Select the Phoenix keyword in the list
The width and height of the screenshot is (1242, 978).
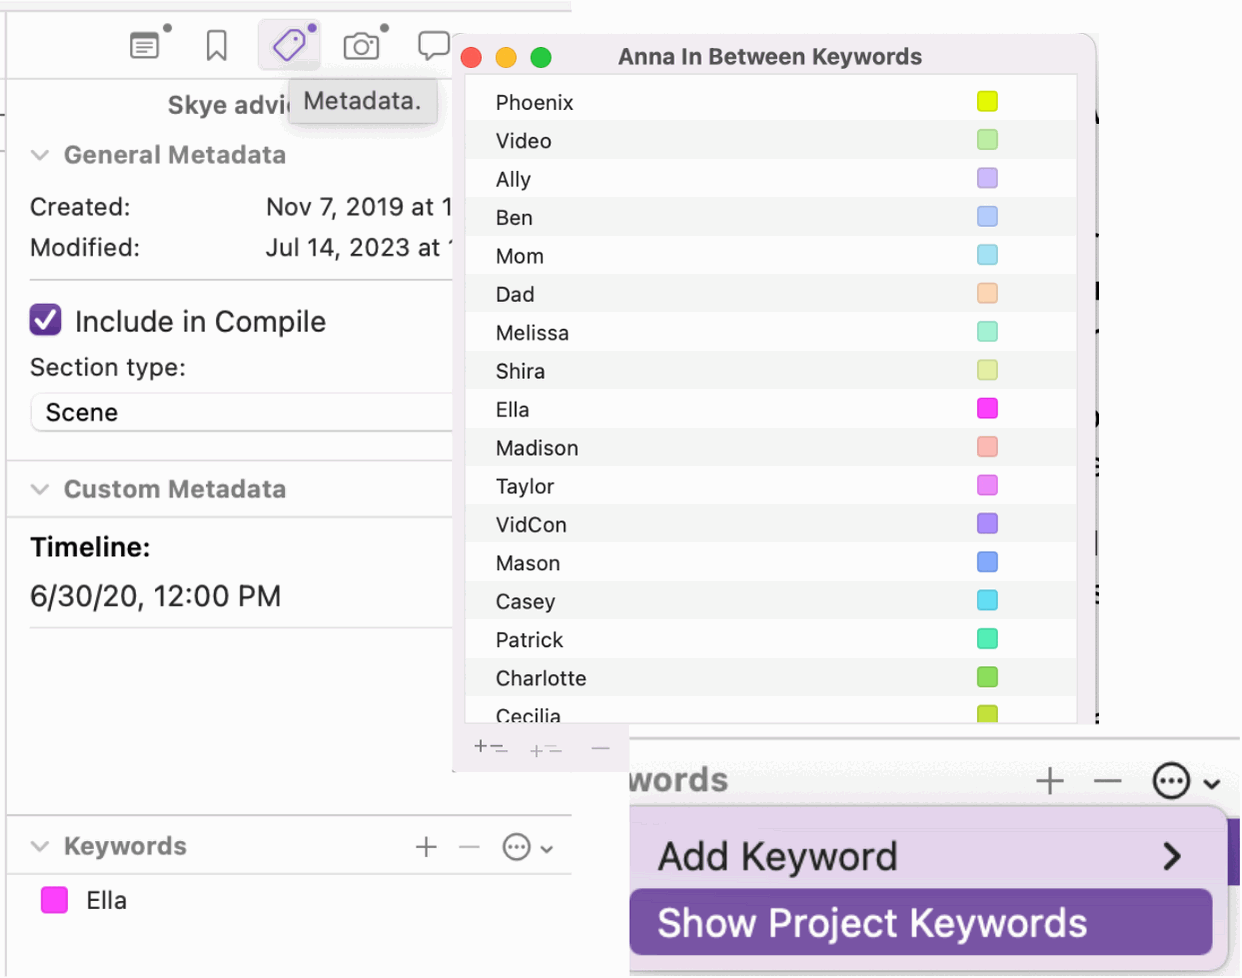pyautogui.click(x=535, y=101)
